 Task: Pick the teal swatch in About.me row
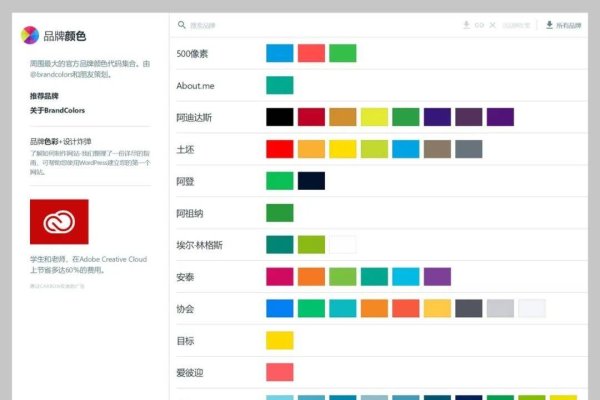pyautogui.click(x=280, y=85)
